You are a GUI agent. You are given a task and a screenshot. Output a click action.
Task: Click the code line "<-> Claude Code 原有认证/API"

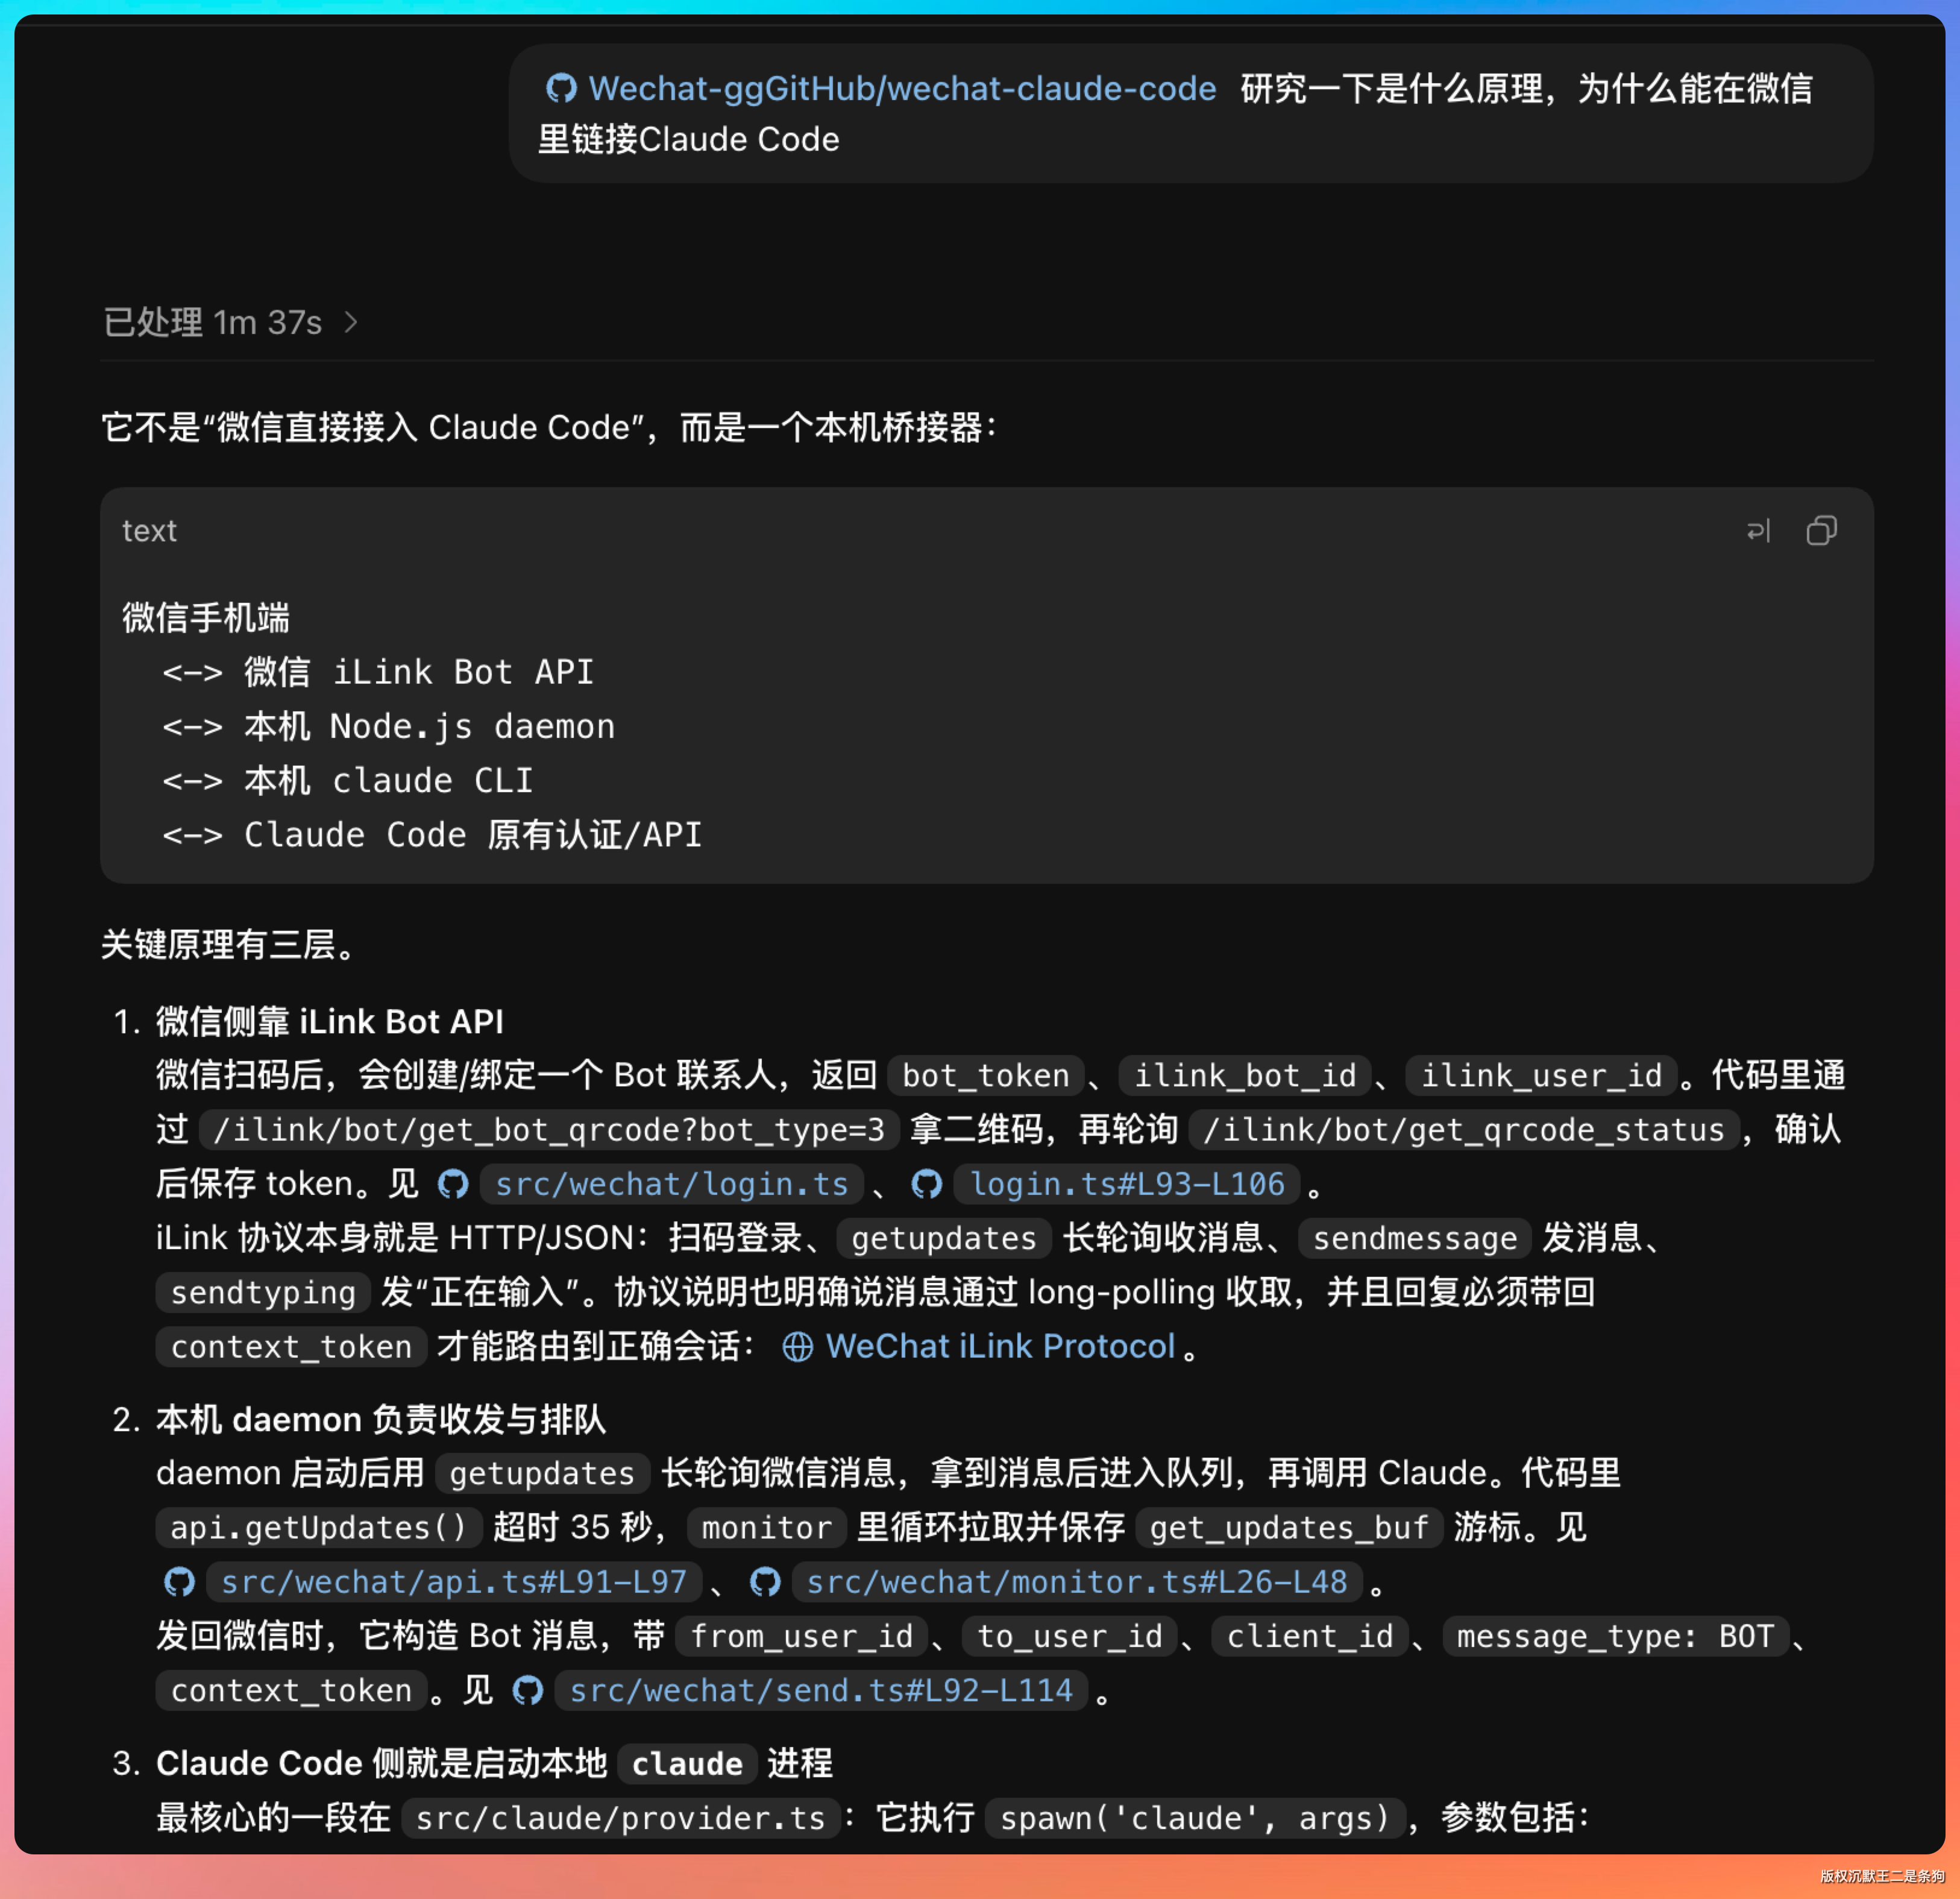point(432,835)
